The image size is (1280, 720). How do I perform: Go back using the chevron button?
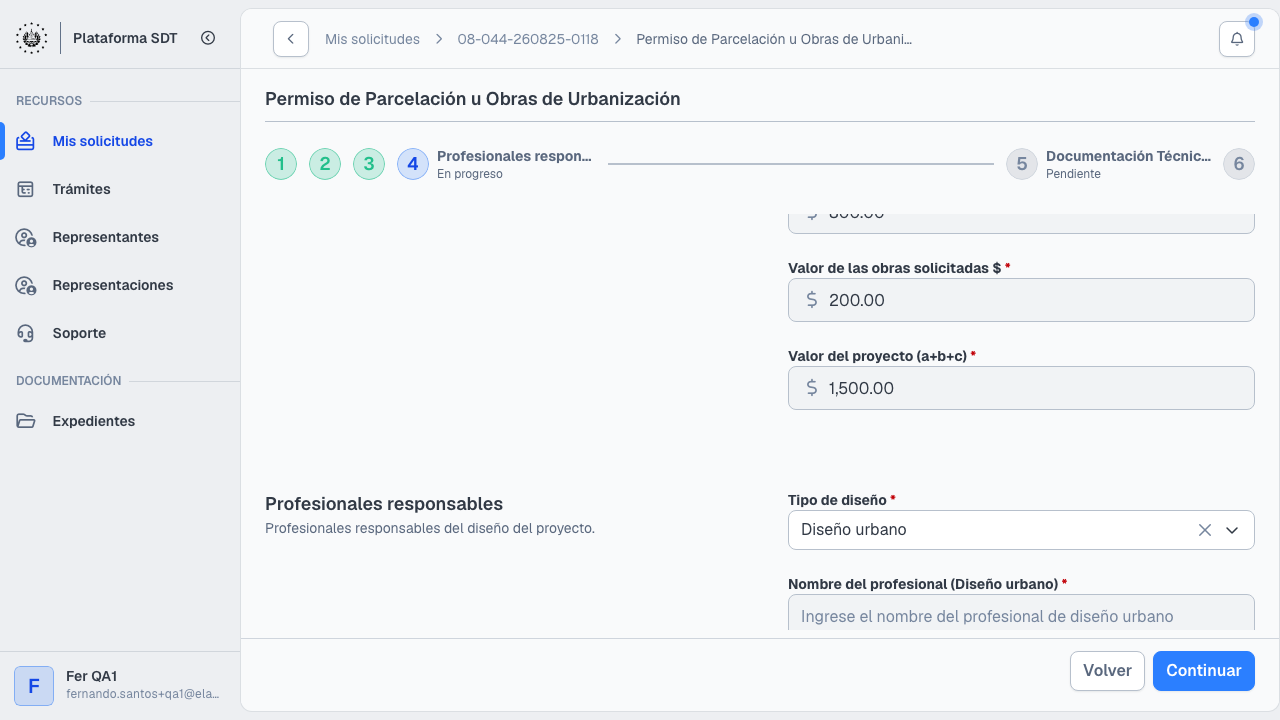click(291, 39)
